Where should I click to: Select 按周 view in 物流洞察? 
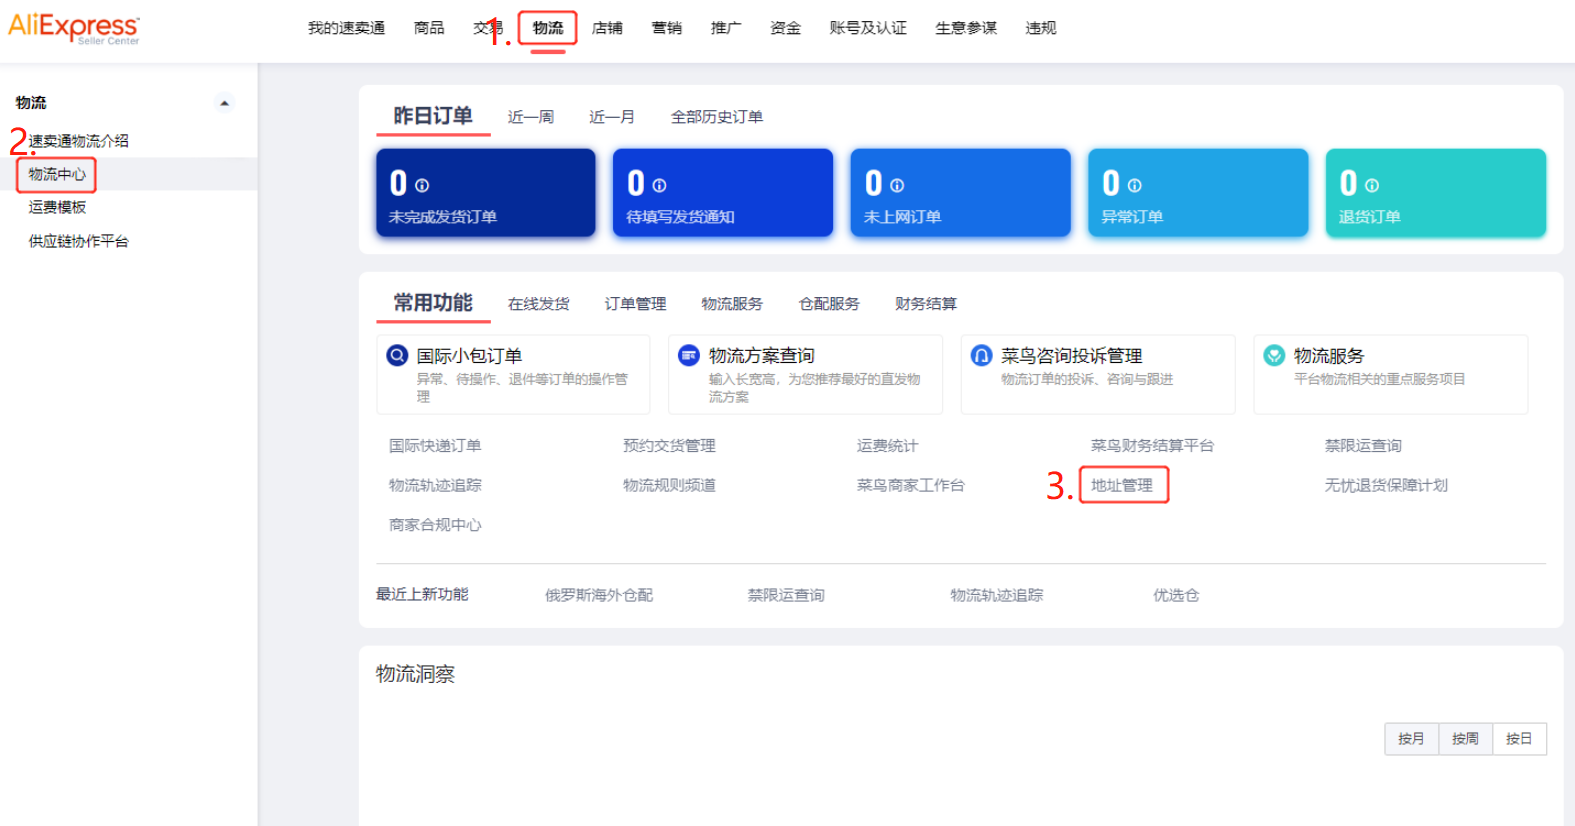point(1465,739)
